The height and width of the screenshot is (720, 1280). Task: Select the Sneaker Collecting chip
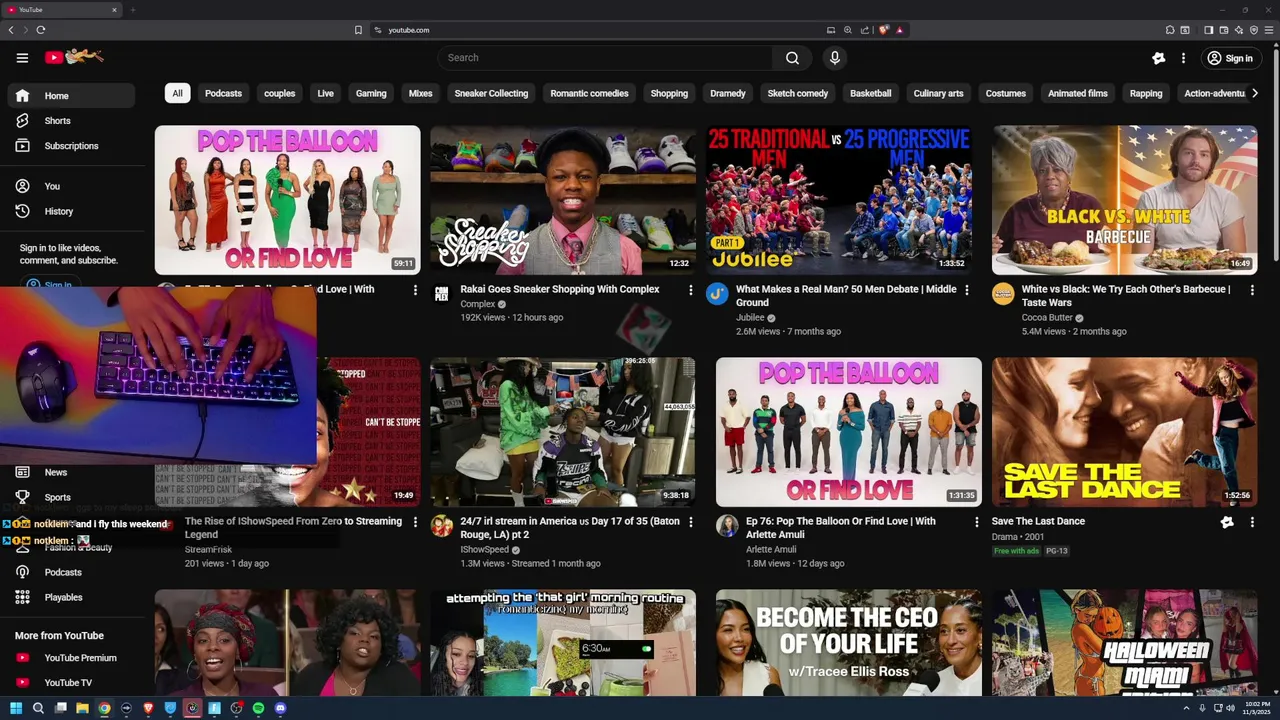pyautogui.click(x=491, y=94)
